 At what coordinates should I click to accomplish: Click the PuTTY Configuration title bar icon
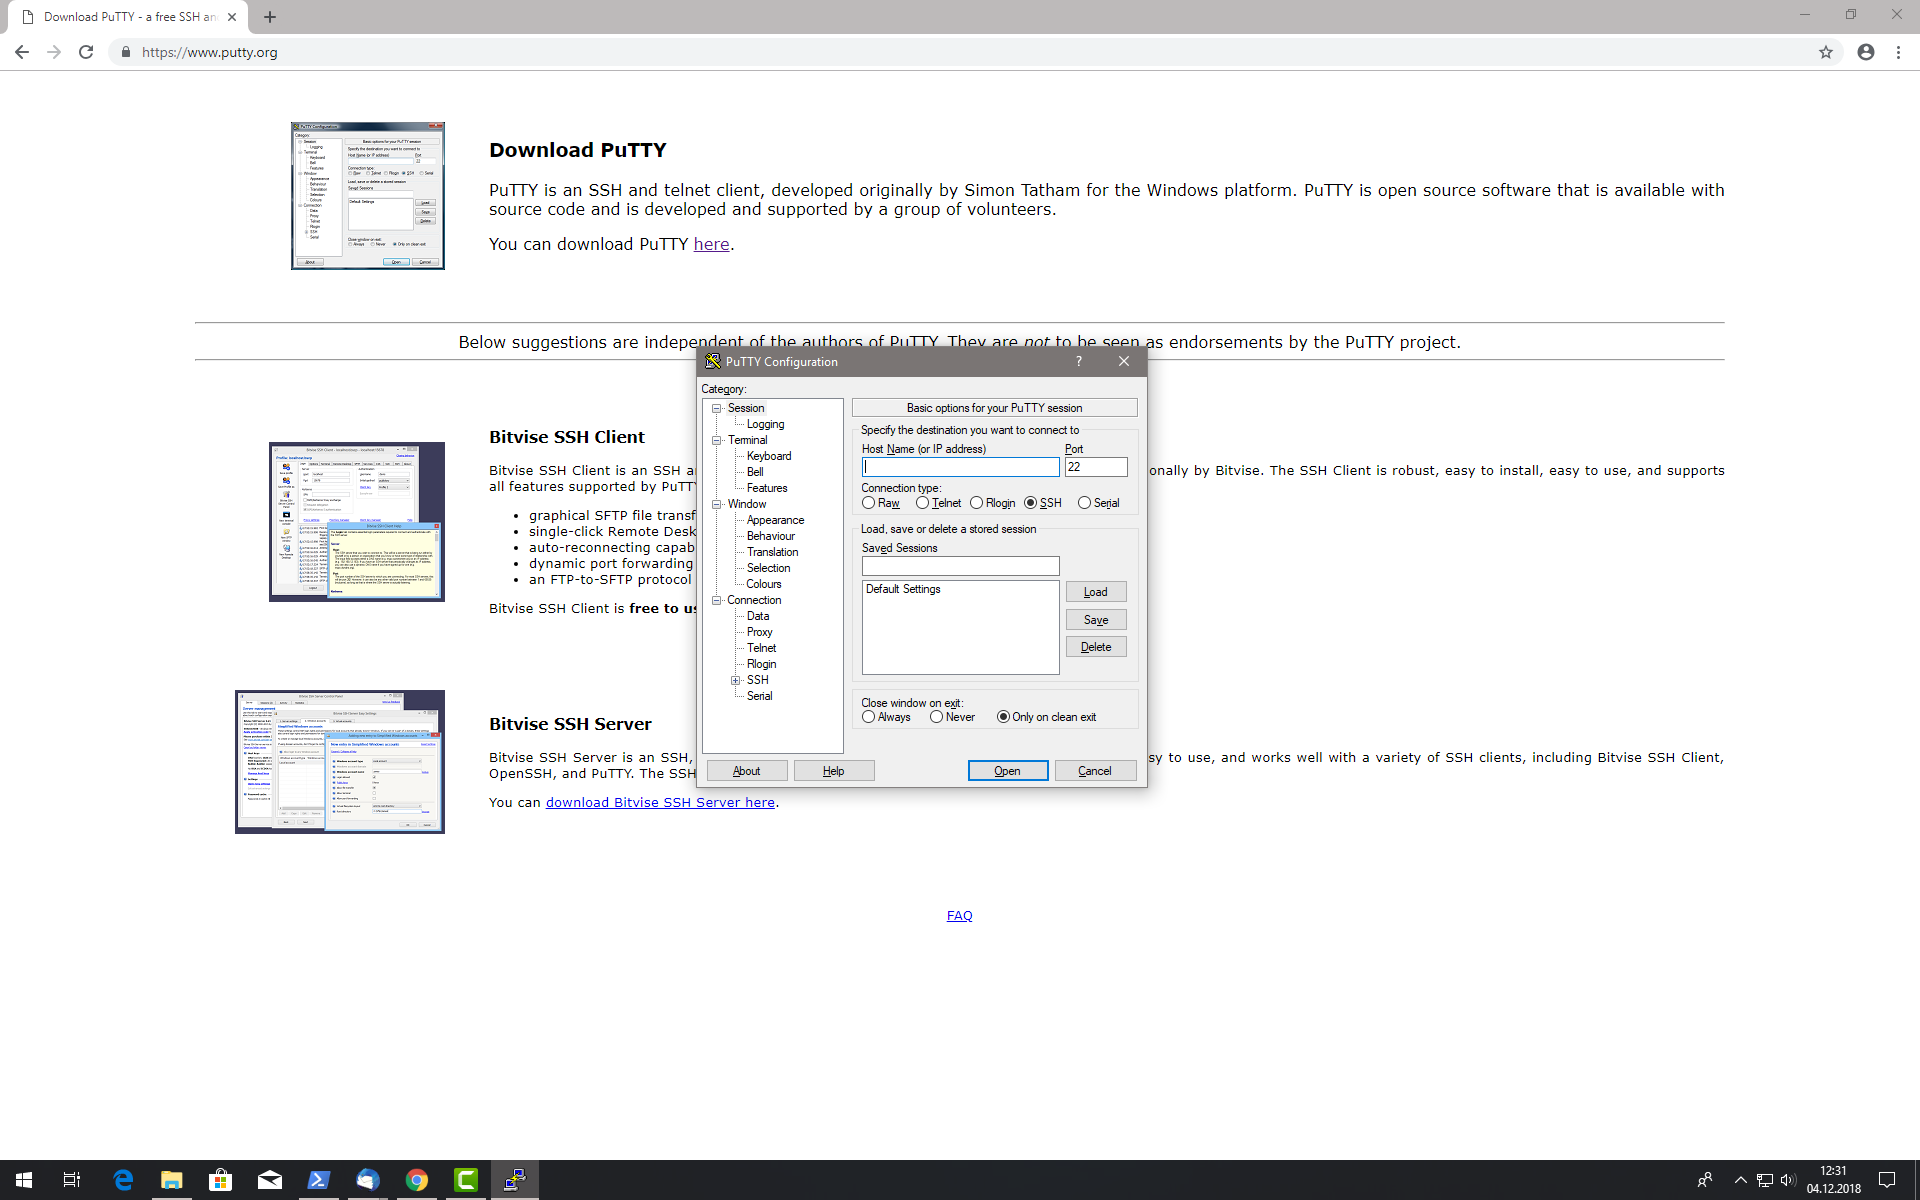pos(713,361)
